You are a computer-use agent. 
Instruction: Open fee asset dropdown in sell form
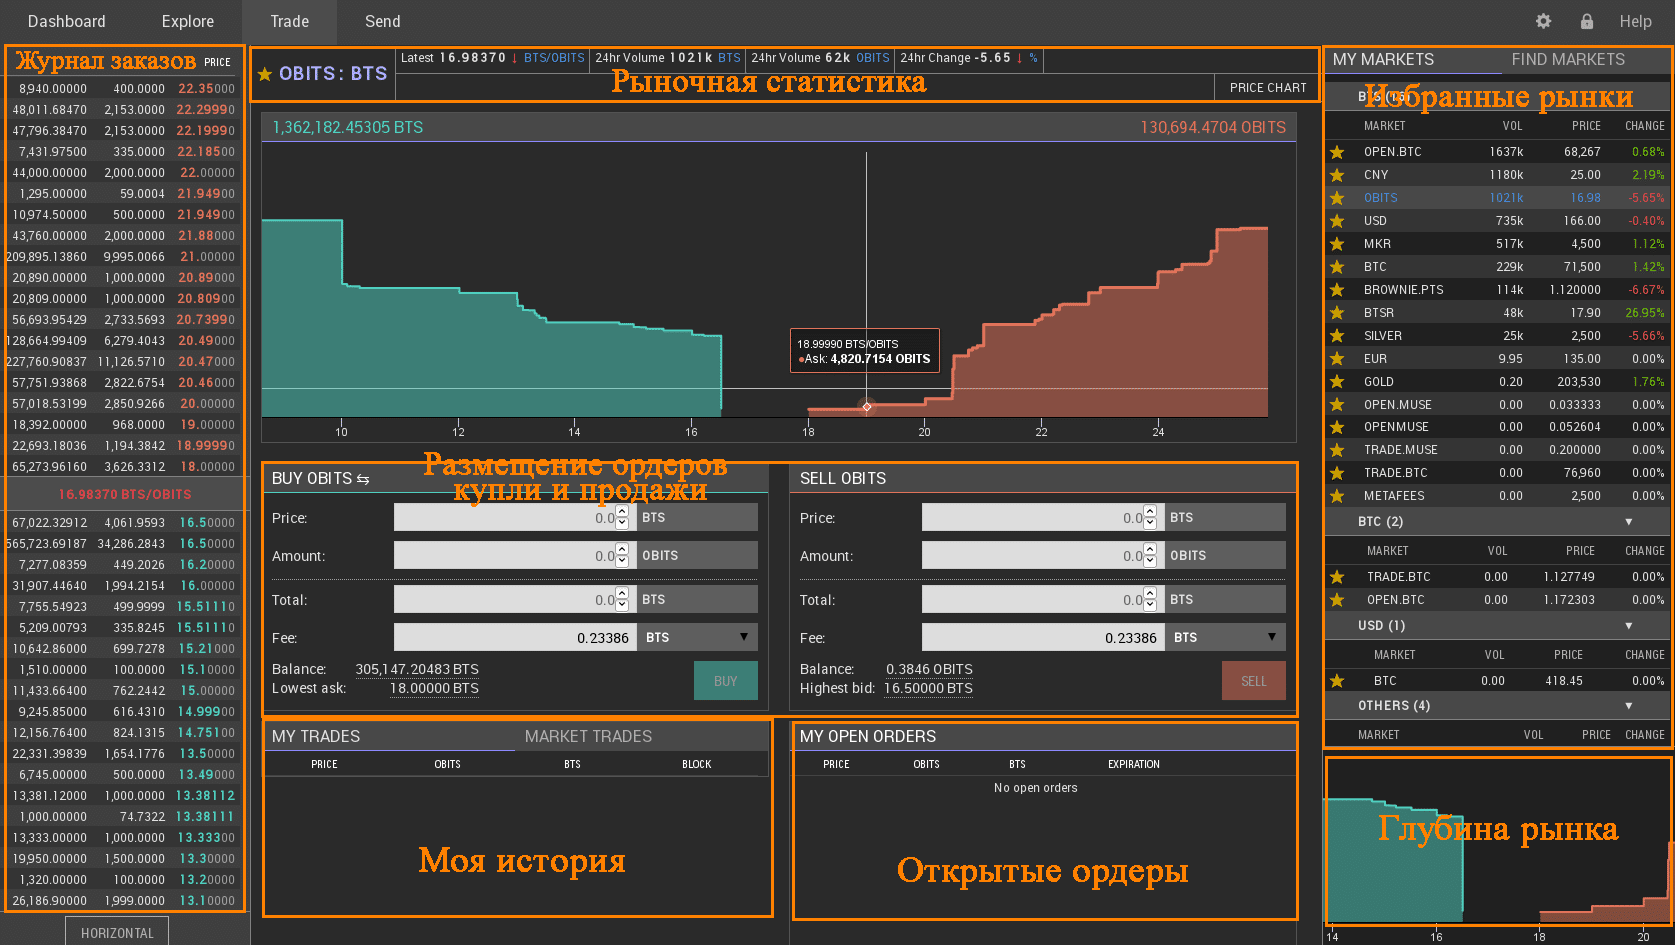[1226, 637]
